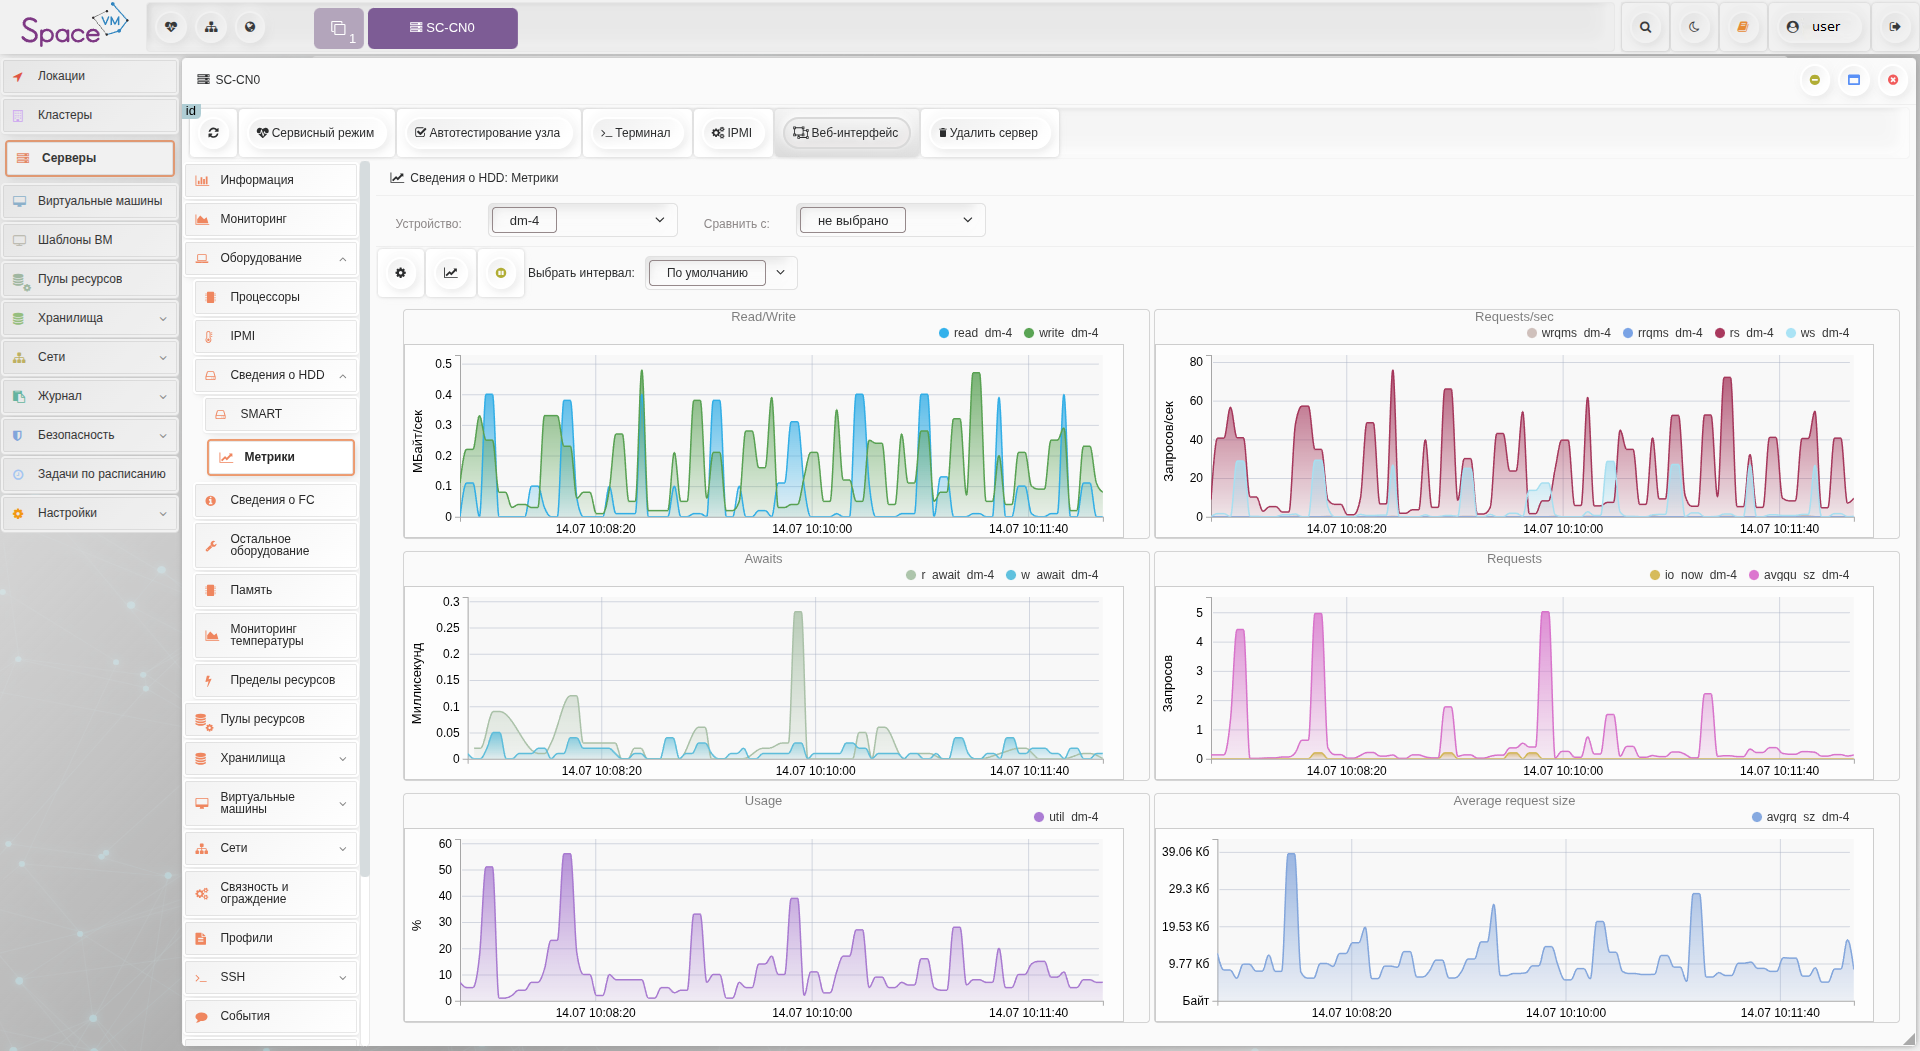
Task: Open the compare-with dropdown showing 'не выбрано'
Action: 891,220
